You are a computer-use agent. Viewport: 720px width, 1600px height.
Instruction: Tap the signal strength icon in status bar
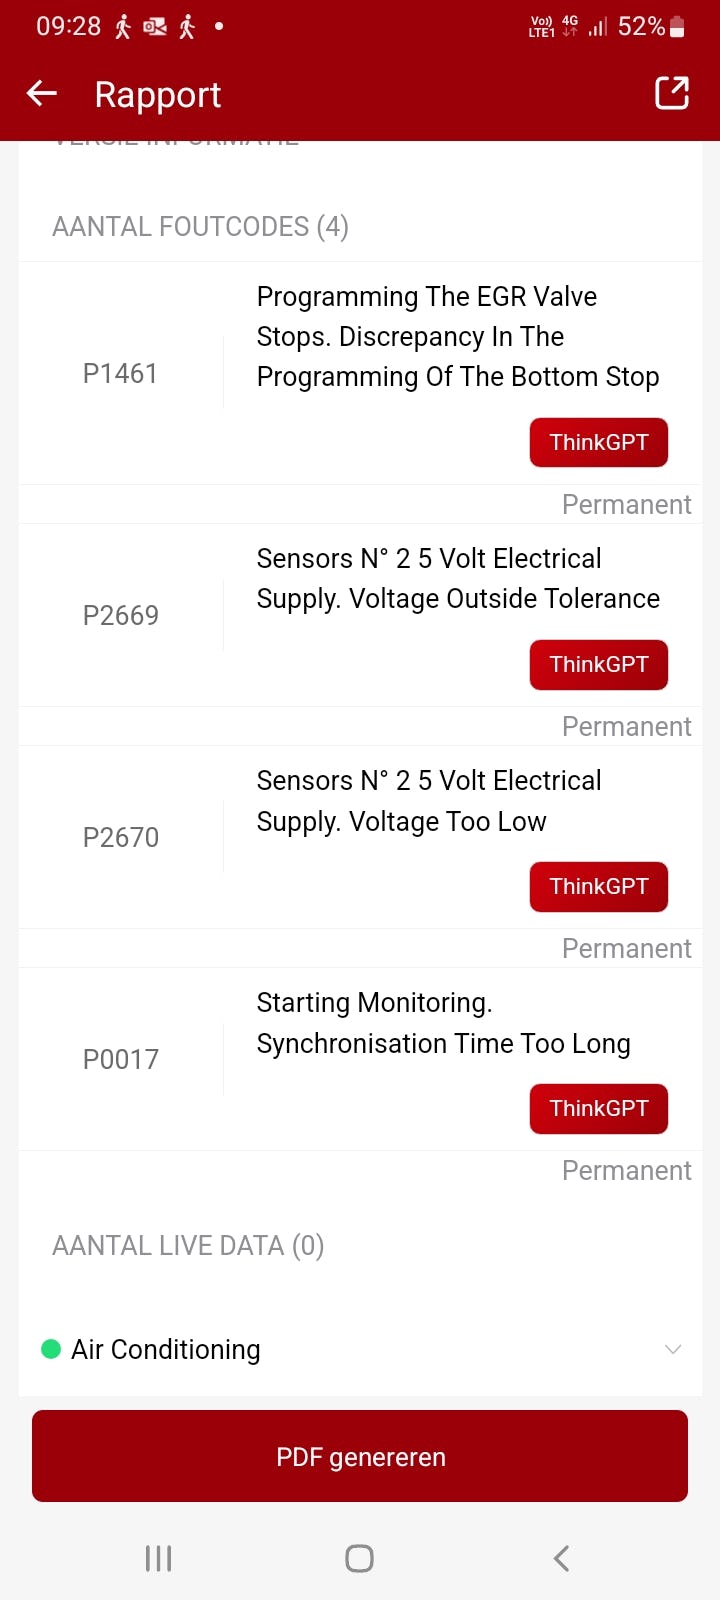(x=598, y=27)
